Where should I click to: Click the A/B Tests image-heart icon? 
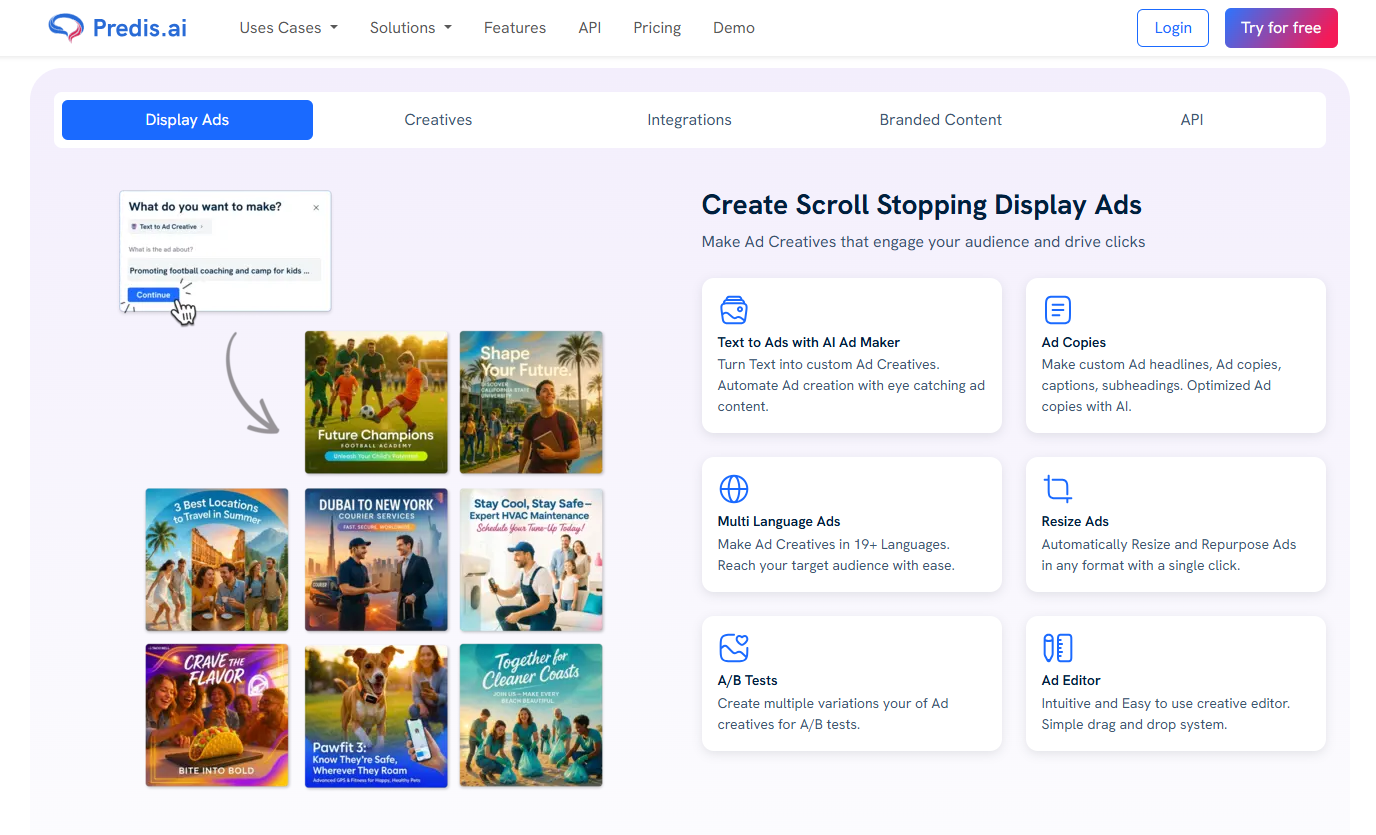(734, 648)
